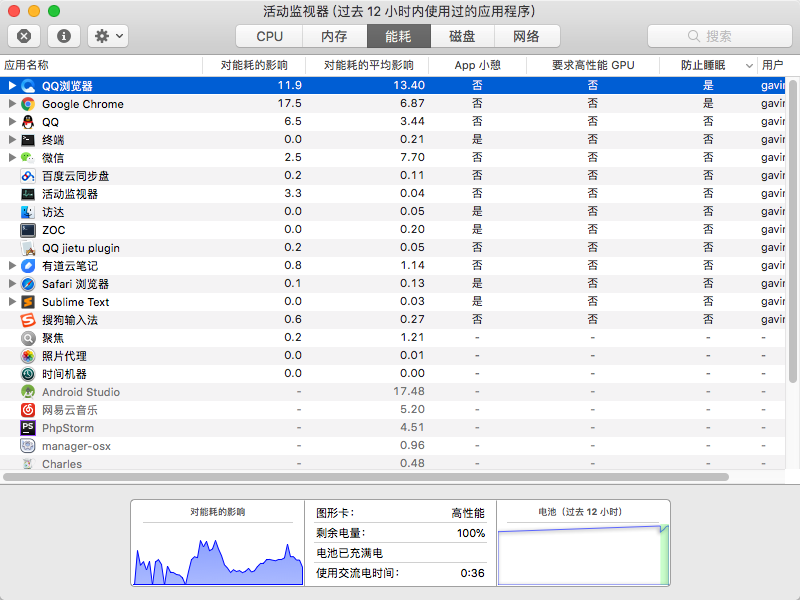Open the gear actions menu
The height and width of the screenshot is (600, 800).
tap(108, 36)
